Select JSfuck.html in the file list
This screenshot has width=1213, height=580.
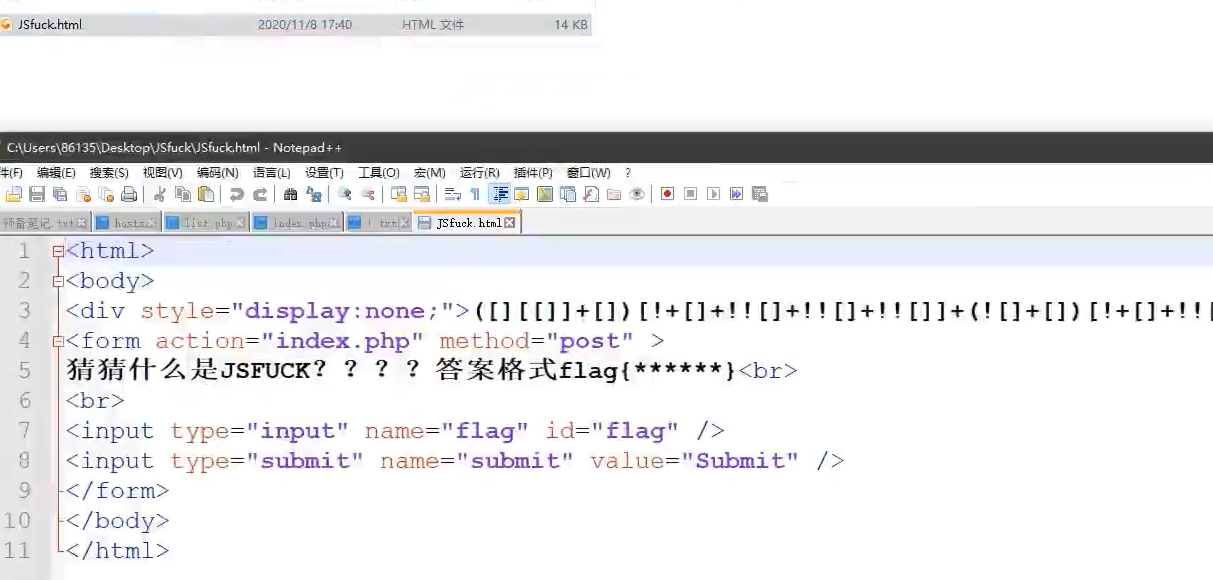point(50,24)
